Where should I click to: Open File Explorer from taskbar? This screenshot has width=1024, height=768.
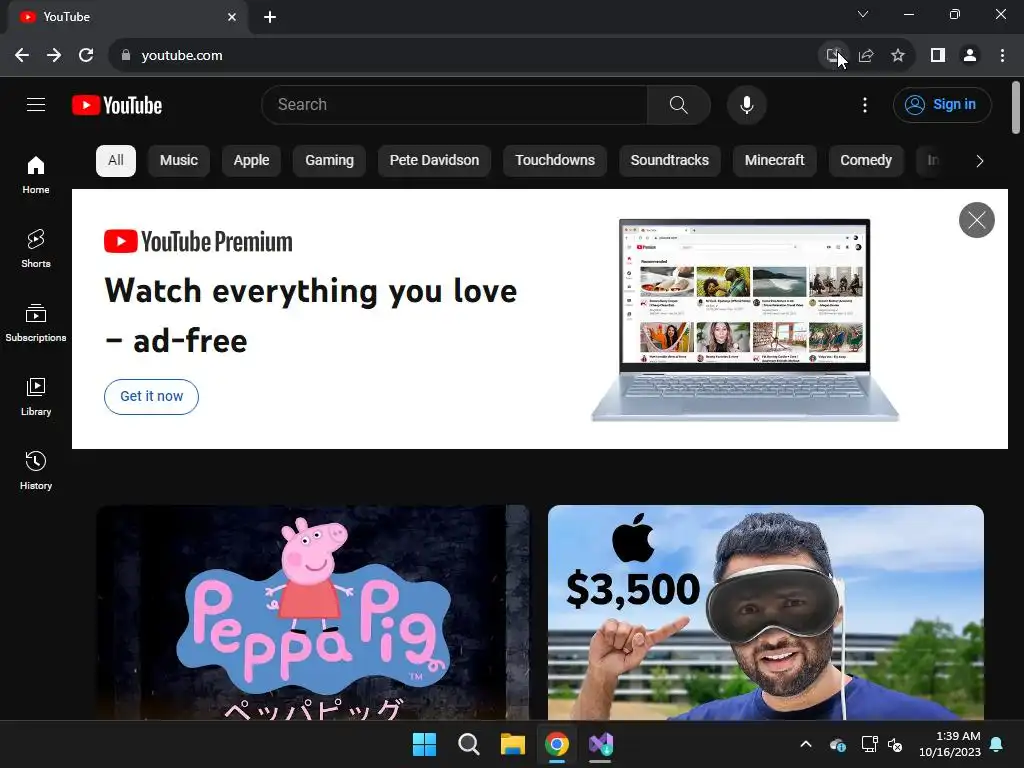tap(513, 744)
